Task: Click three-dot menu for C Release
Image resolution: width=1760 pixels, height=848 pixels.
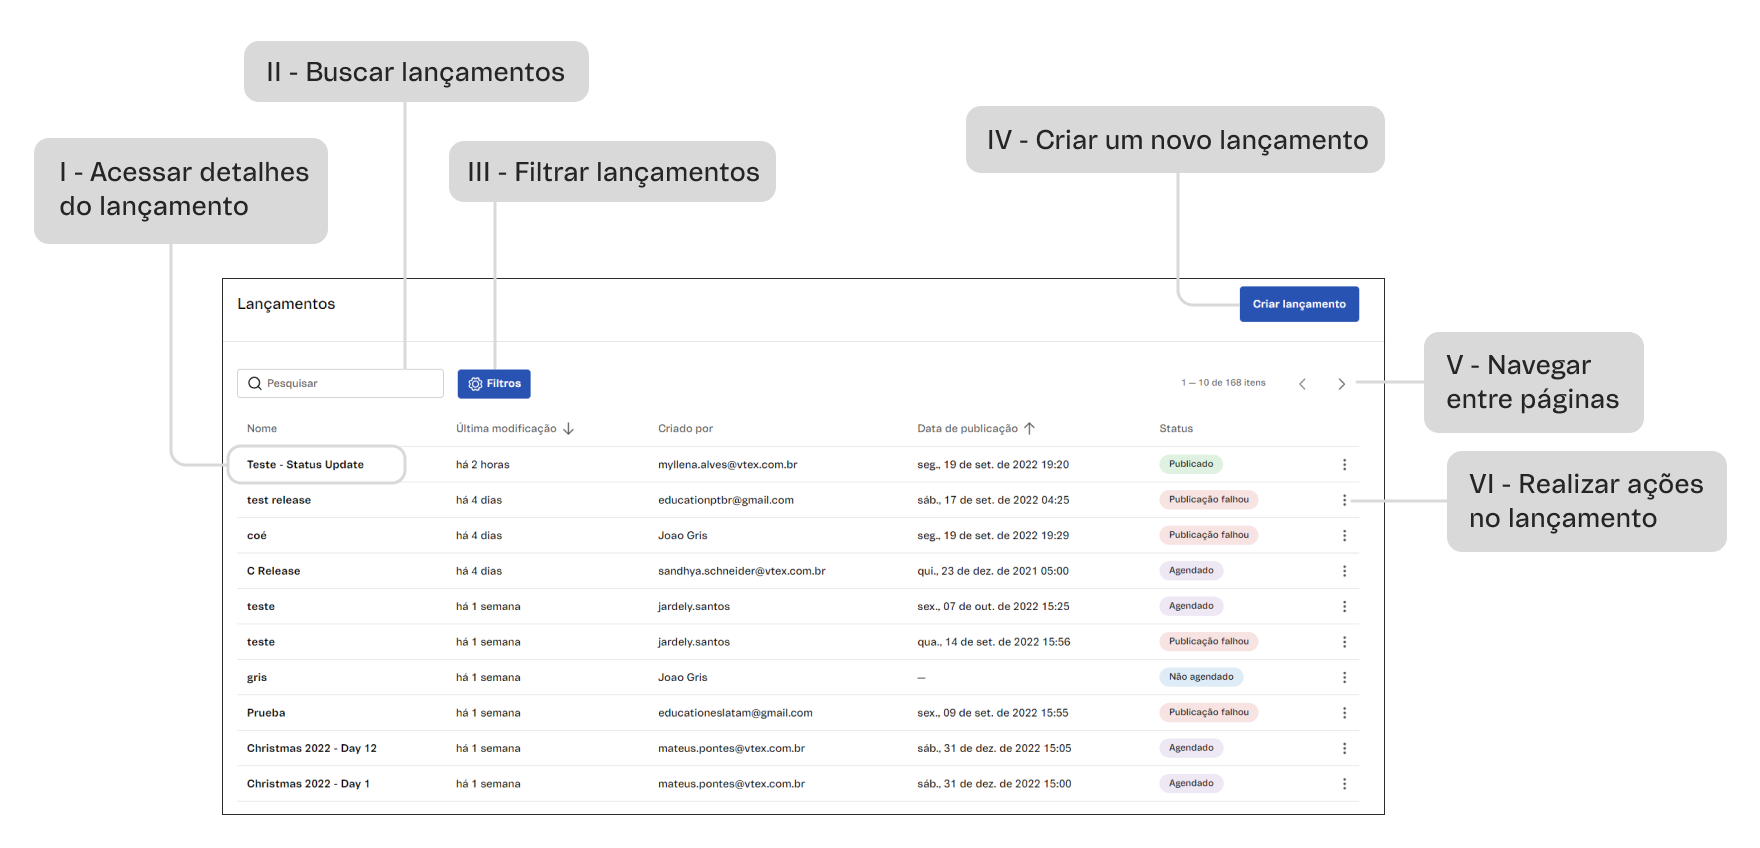Action: 1344,571
